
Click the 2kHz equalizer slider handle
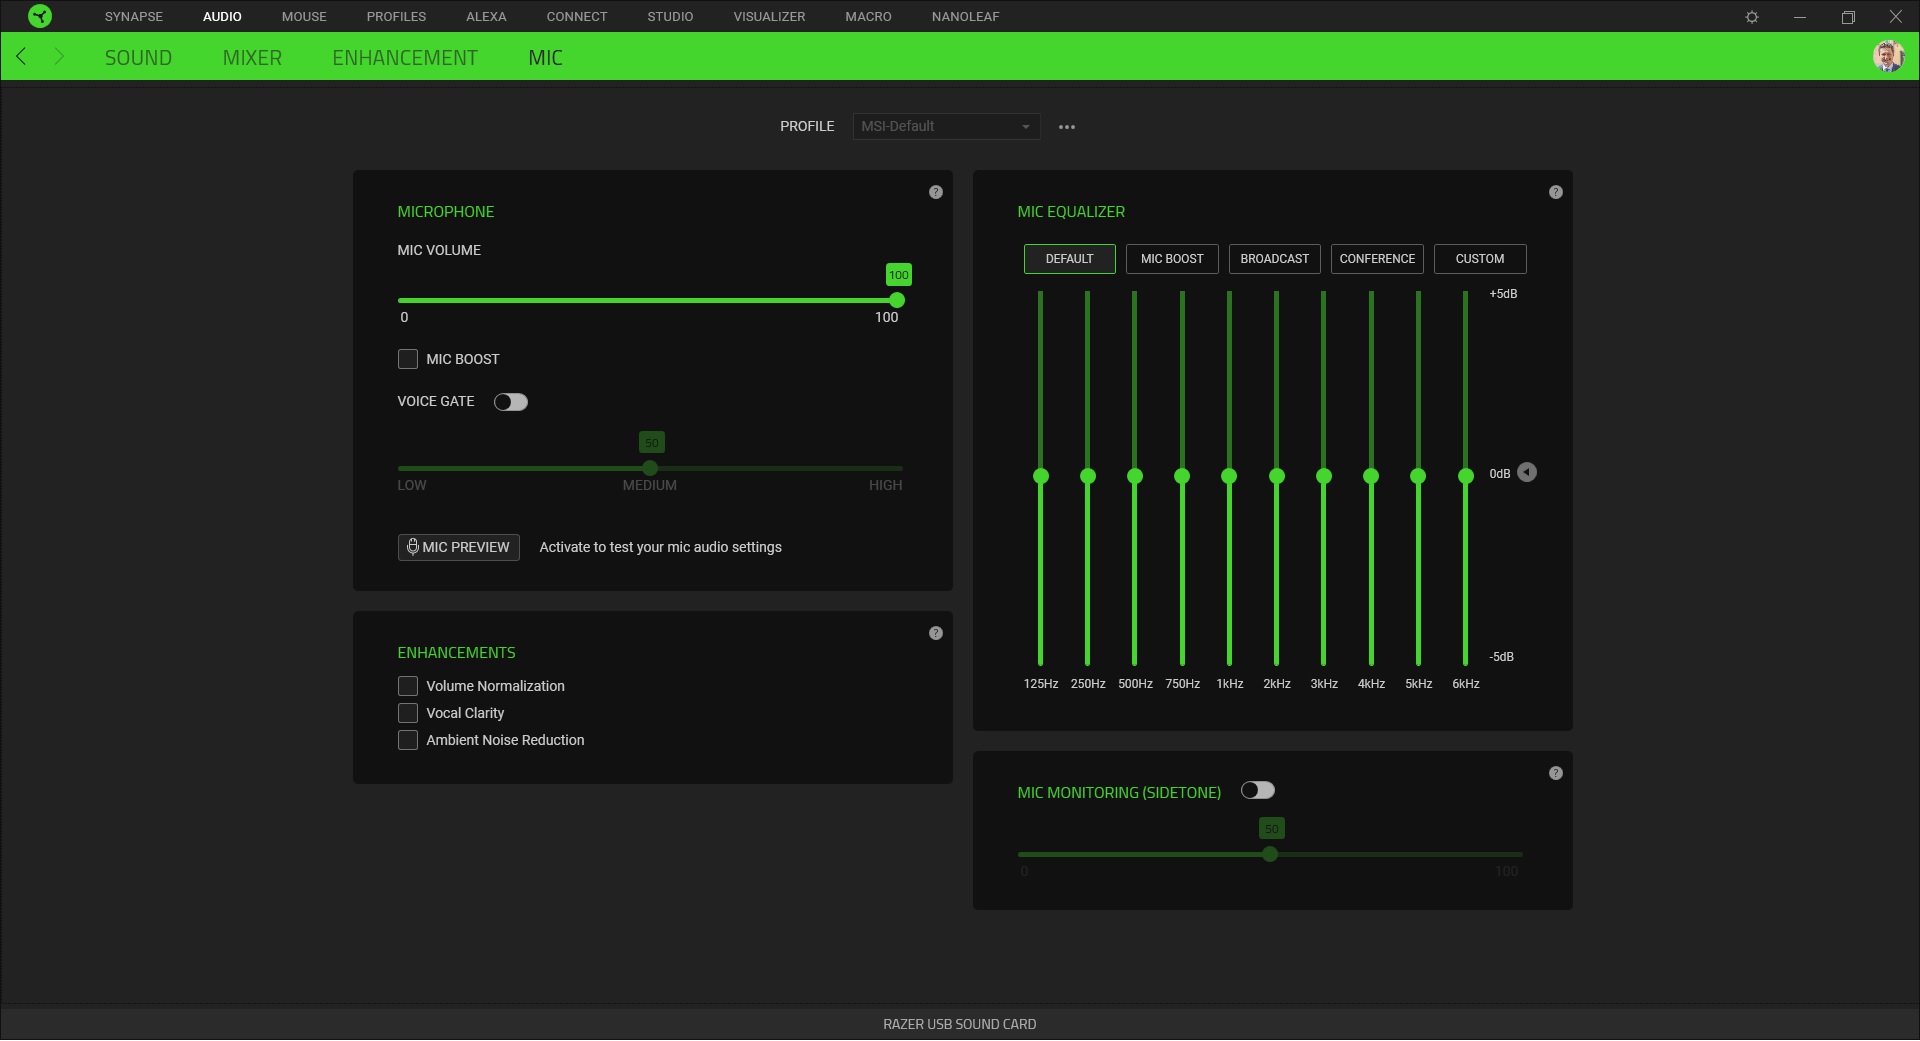(1277, 476)
